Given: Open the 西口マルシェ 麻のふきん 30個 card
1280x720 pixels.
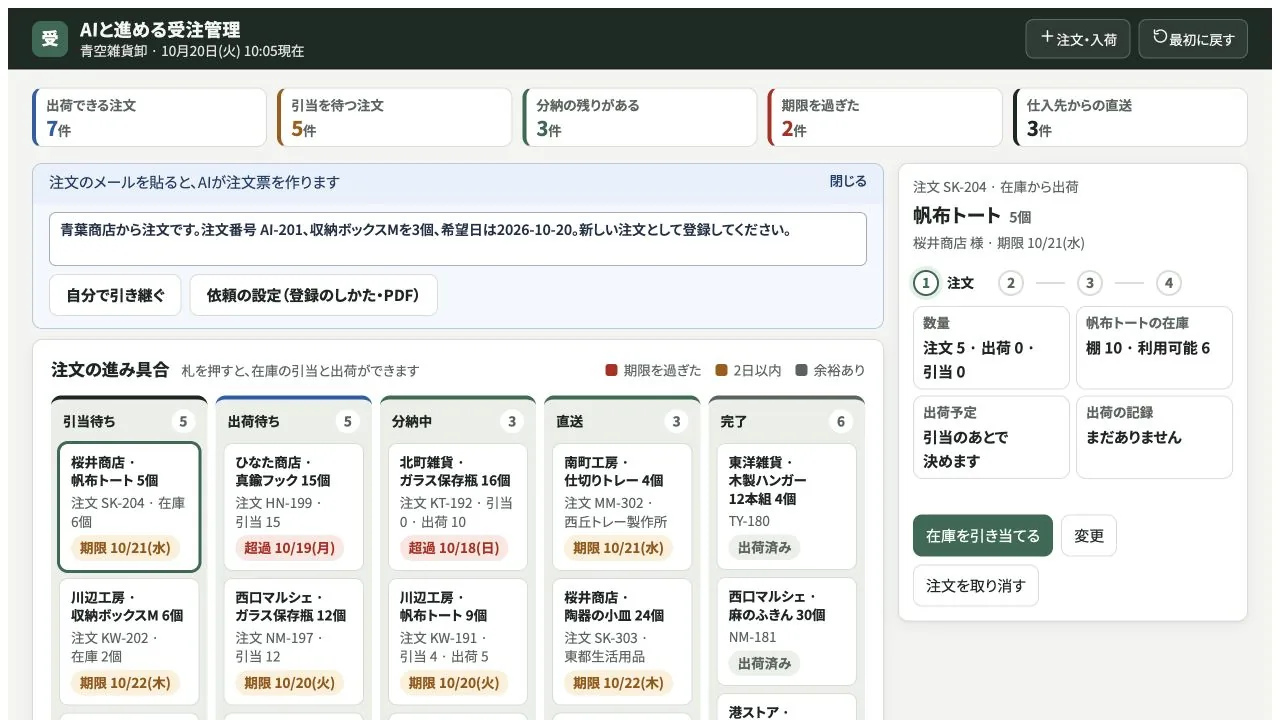Looking at the screenshot, I should (786, 631).
